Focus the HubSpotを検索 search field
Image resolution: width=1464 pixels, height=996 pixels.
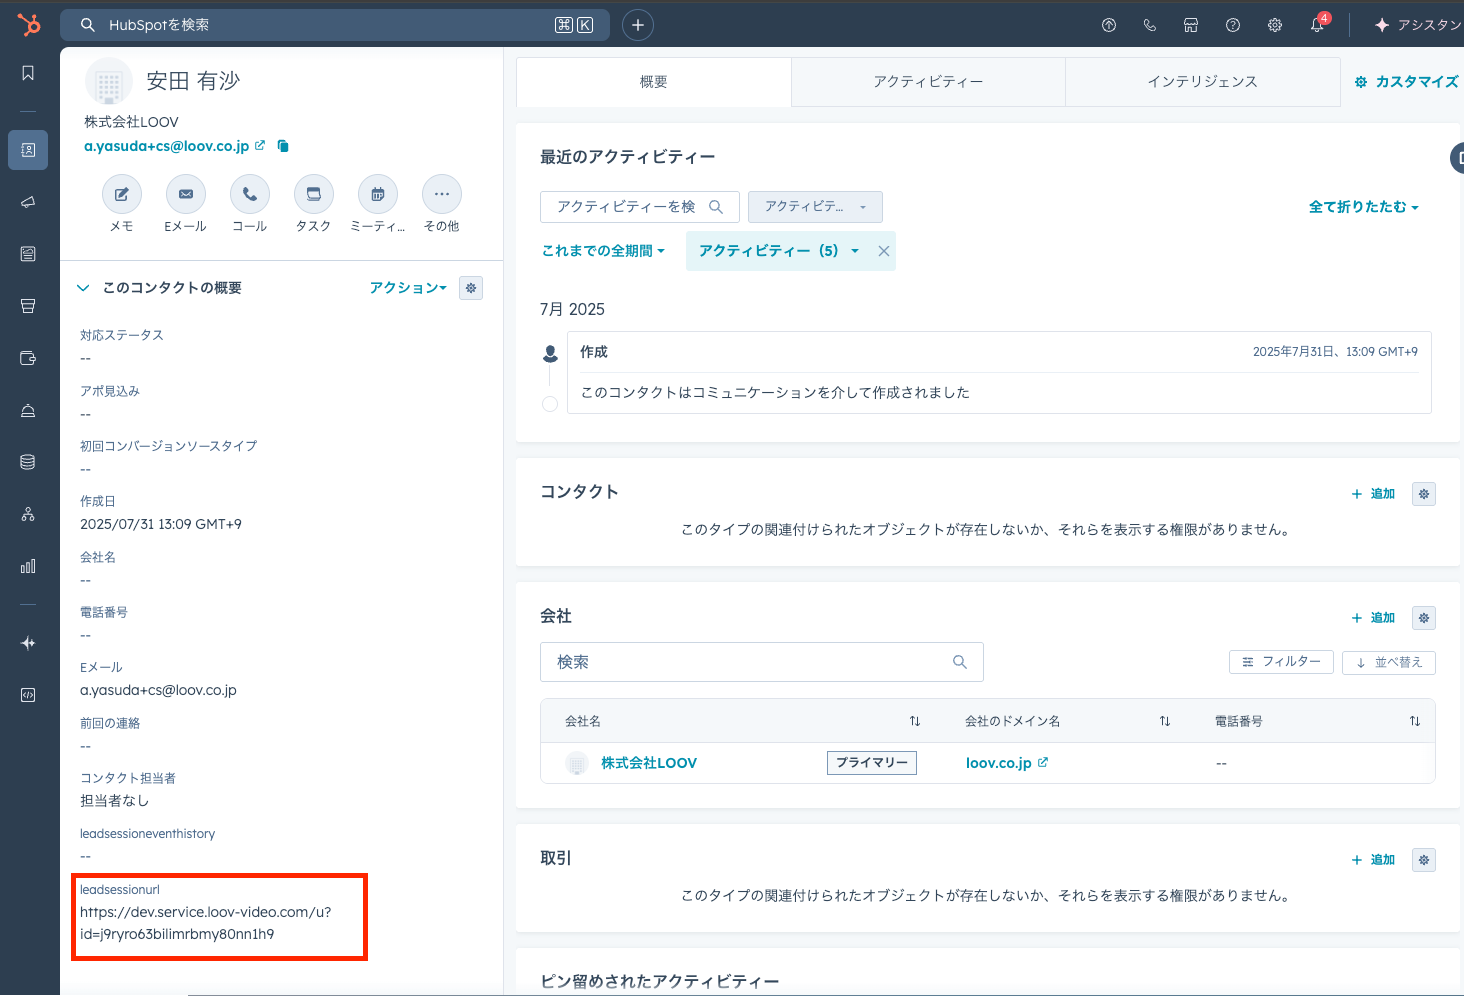[x=333, y=25]
